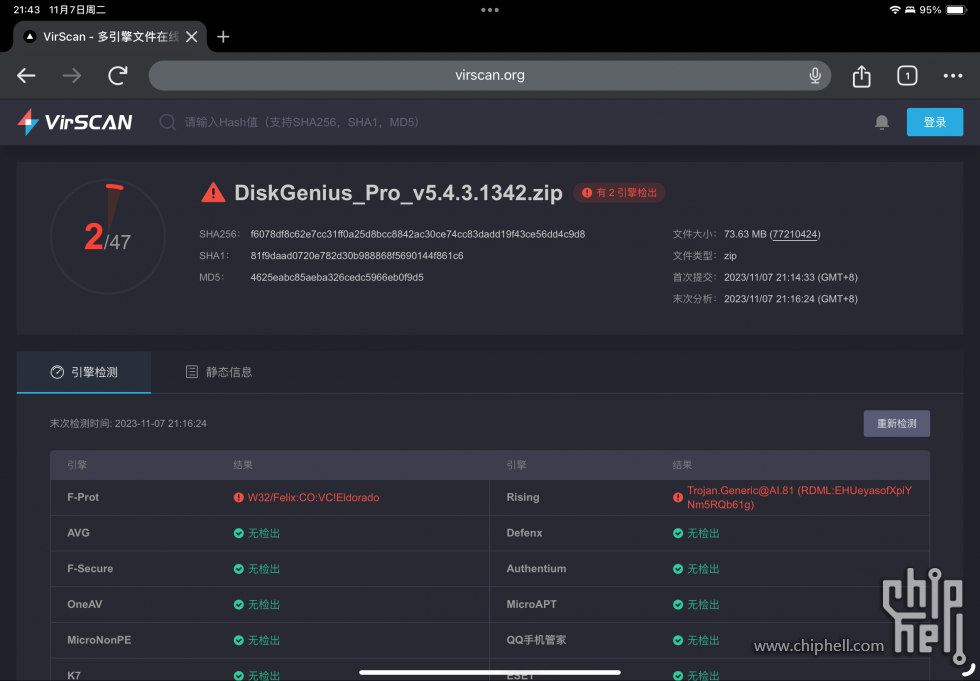The width and height of the screenshot is (980, 681).
Task: Click the Defenx engine name
Action: (x=524, y=533)
